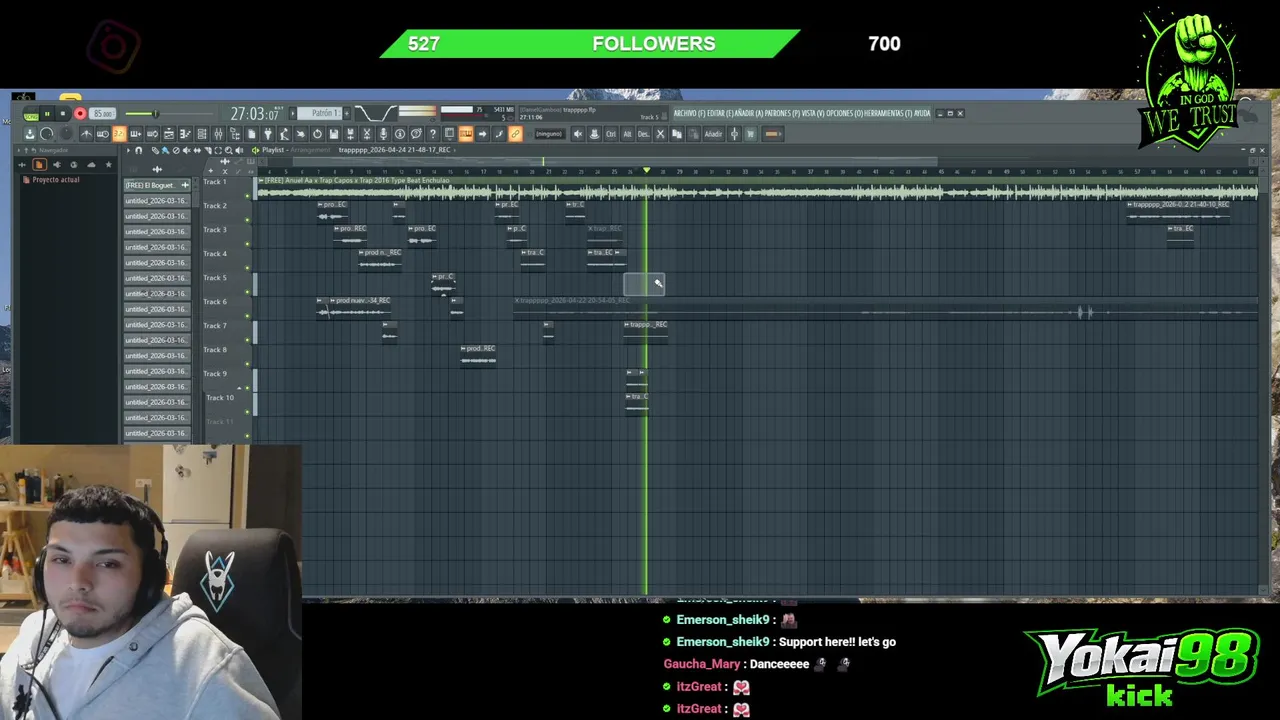Open the HERRAMIENTAS menu

tap(888, 113)
